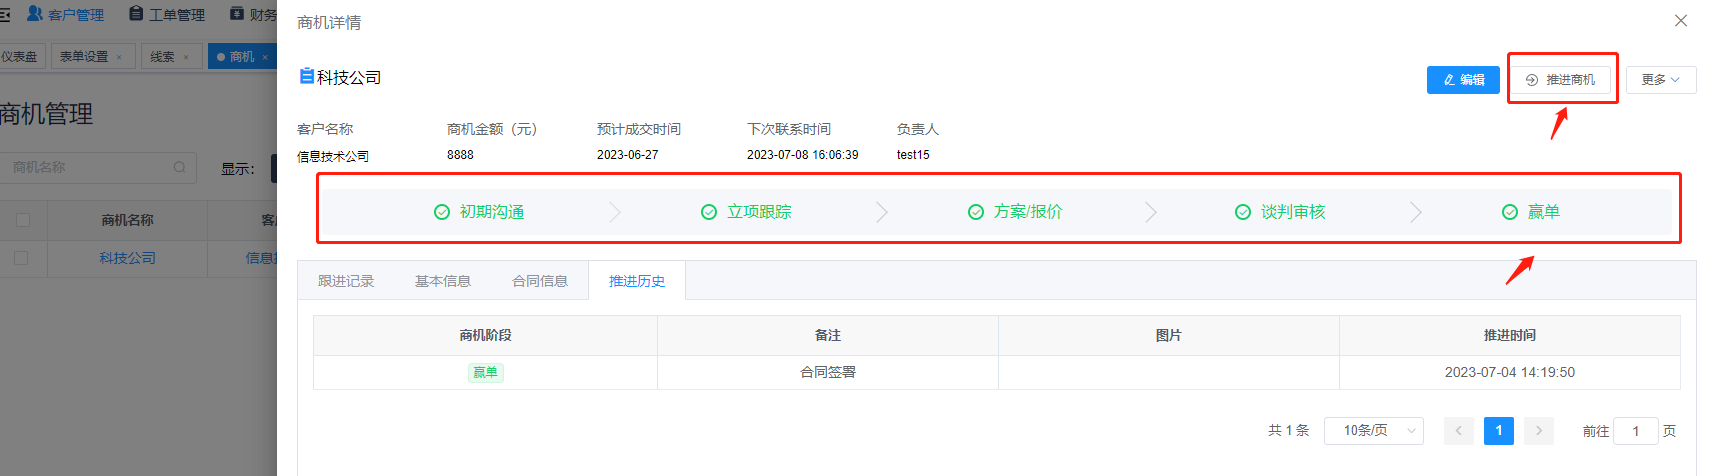1717x476 pixels.
Task: Switch to the 基本信息 tab
Action: [443, 282]
